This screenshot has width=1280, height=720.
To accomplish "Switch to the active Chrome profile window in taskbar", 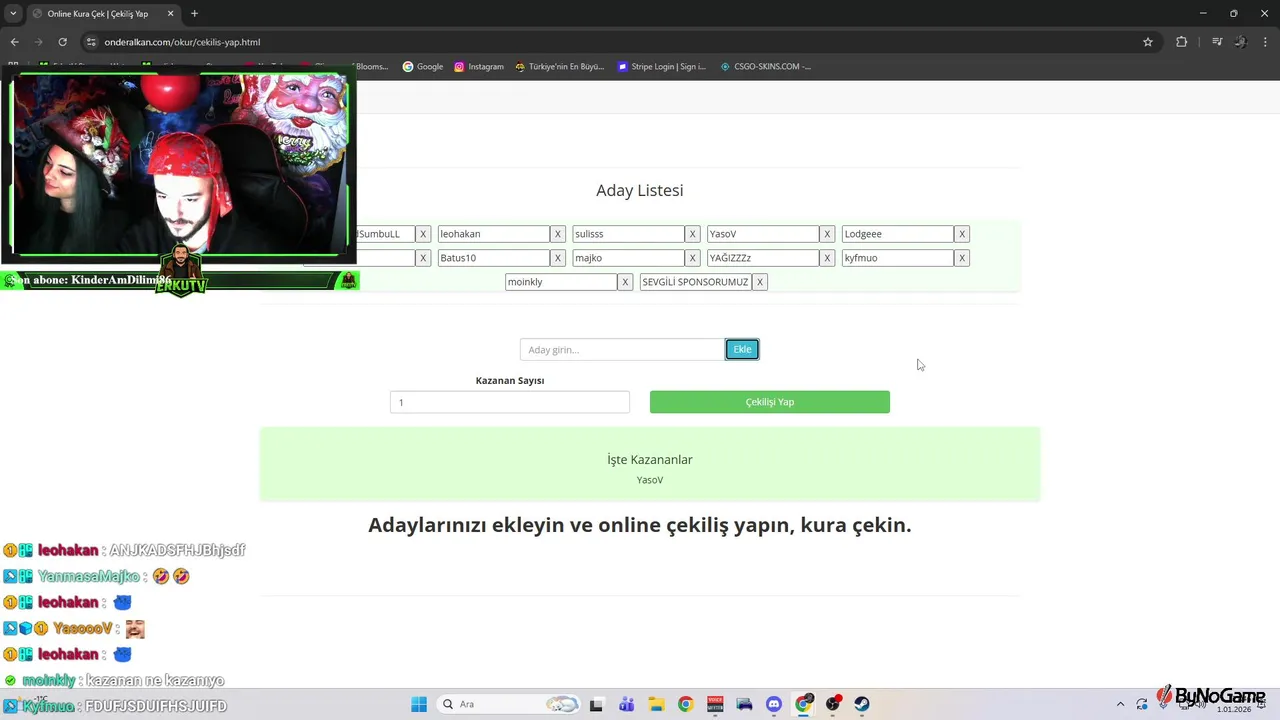I will coord(803,704).
